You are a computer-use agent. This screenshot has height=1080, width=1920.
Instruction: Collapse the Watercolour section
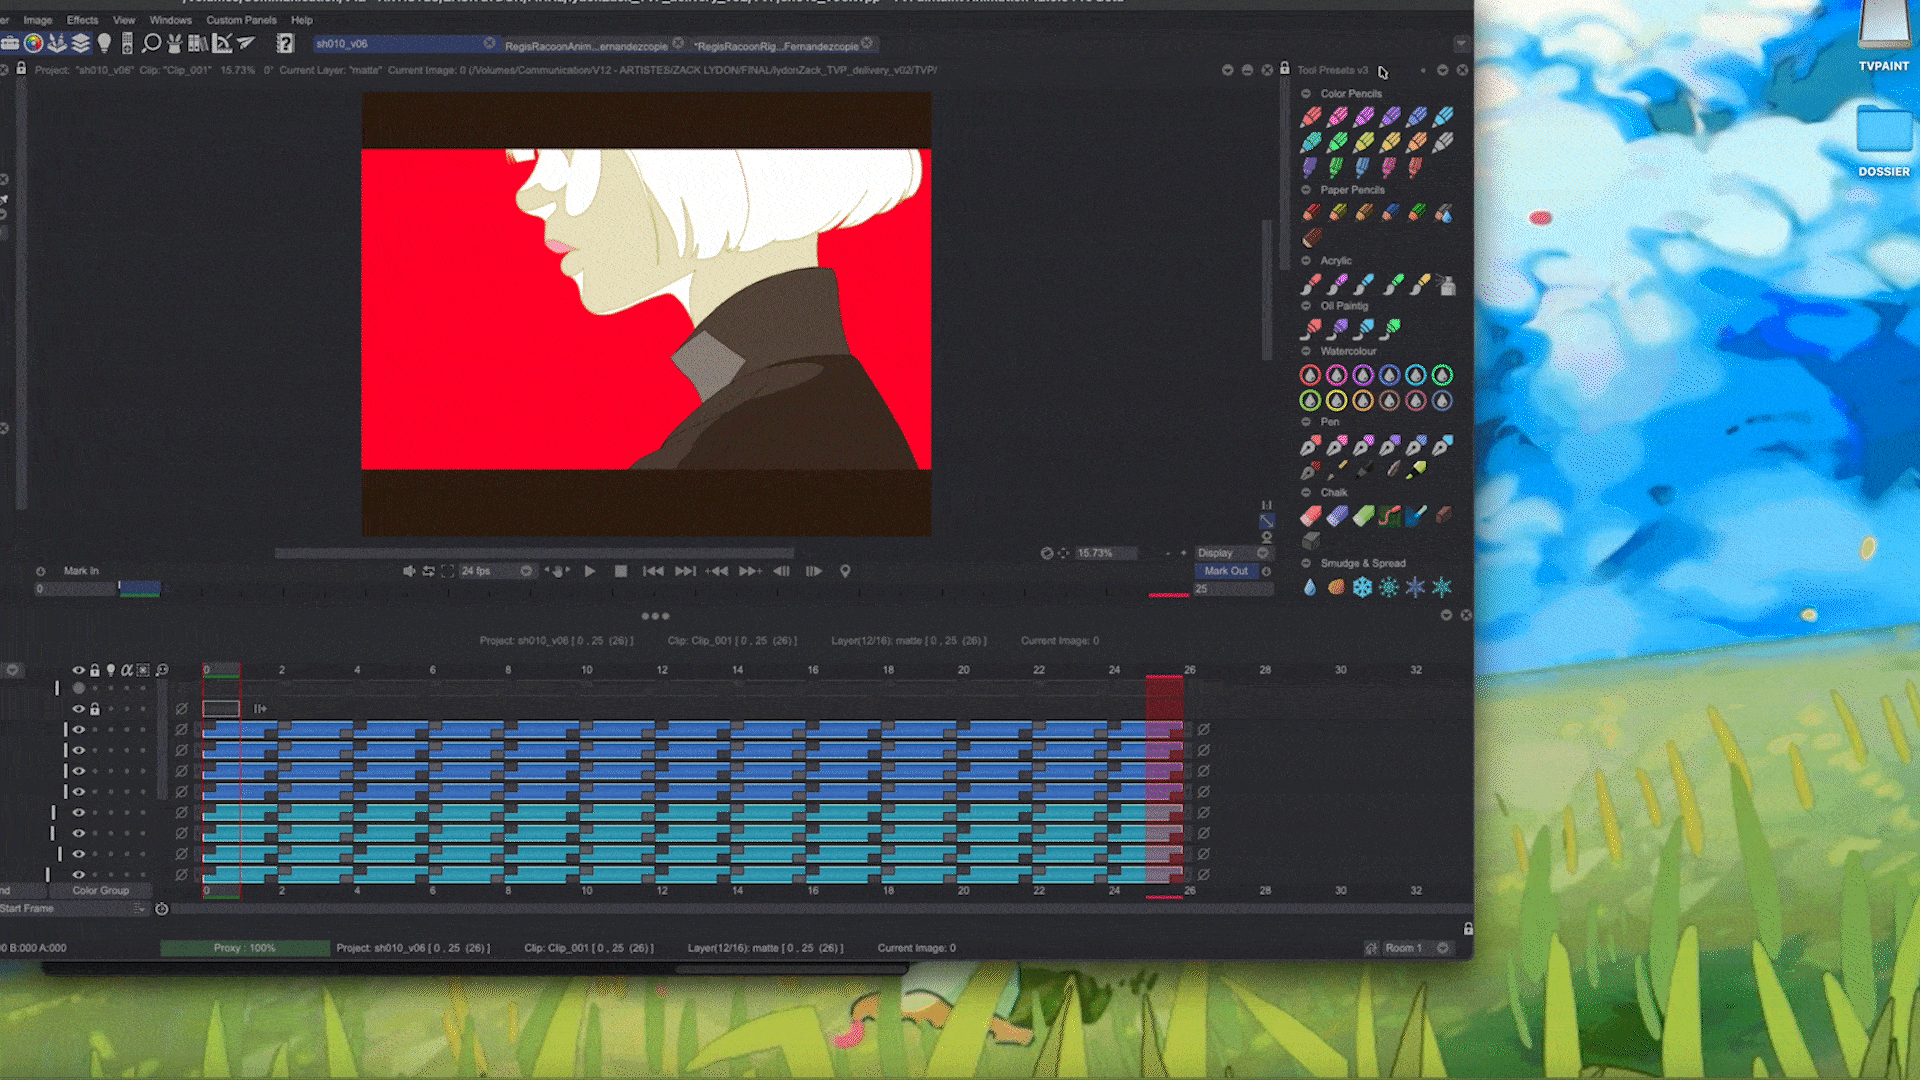click(1306, 351)
